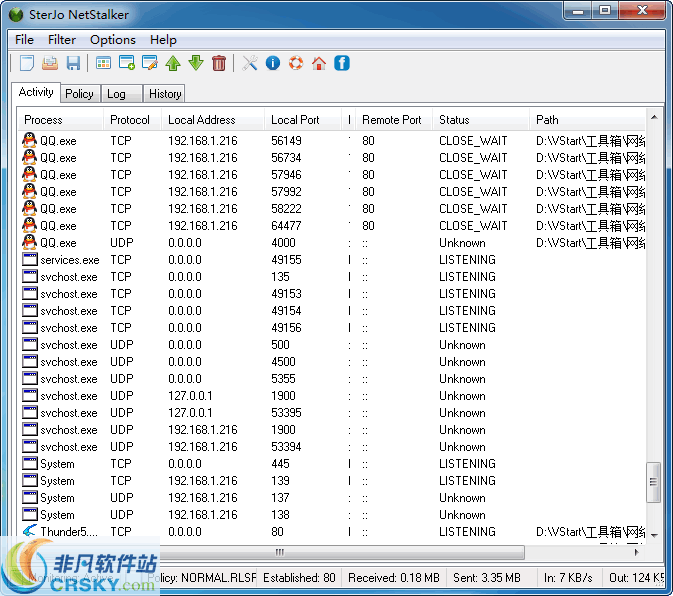The width and height of the screenshot is (673, 596).
Task: Open the File menu
Action: (24, 40)
